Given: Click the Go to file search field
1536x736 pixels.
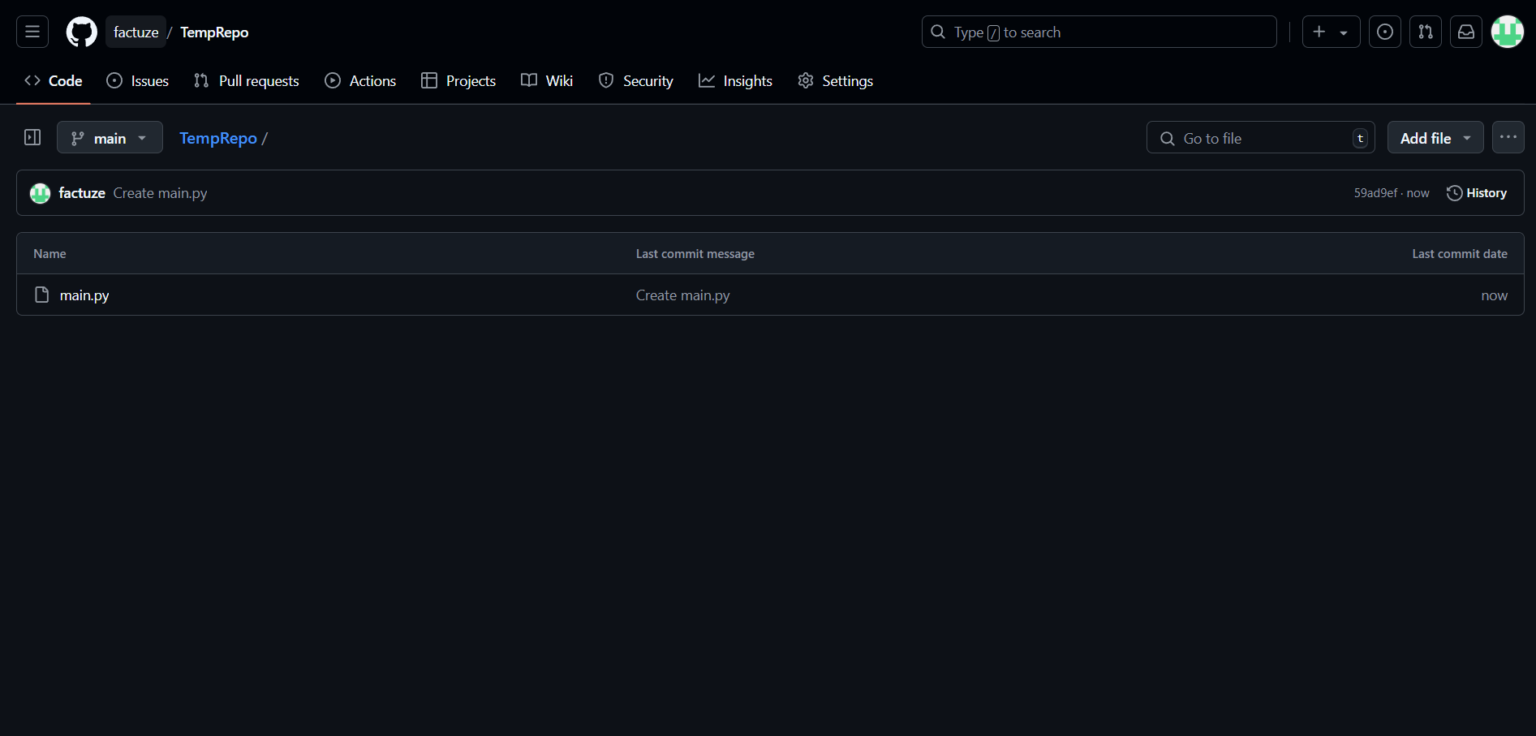Looking at the screenshot, I should pos(1260,137).
